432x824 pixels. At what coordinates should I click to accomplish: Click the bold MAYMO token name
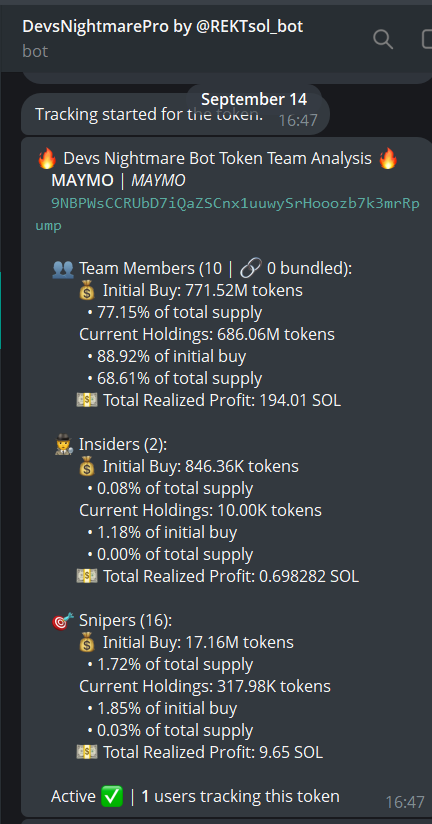pyautogui.click(x=82, y=181)
